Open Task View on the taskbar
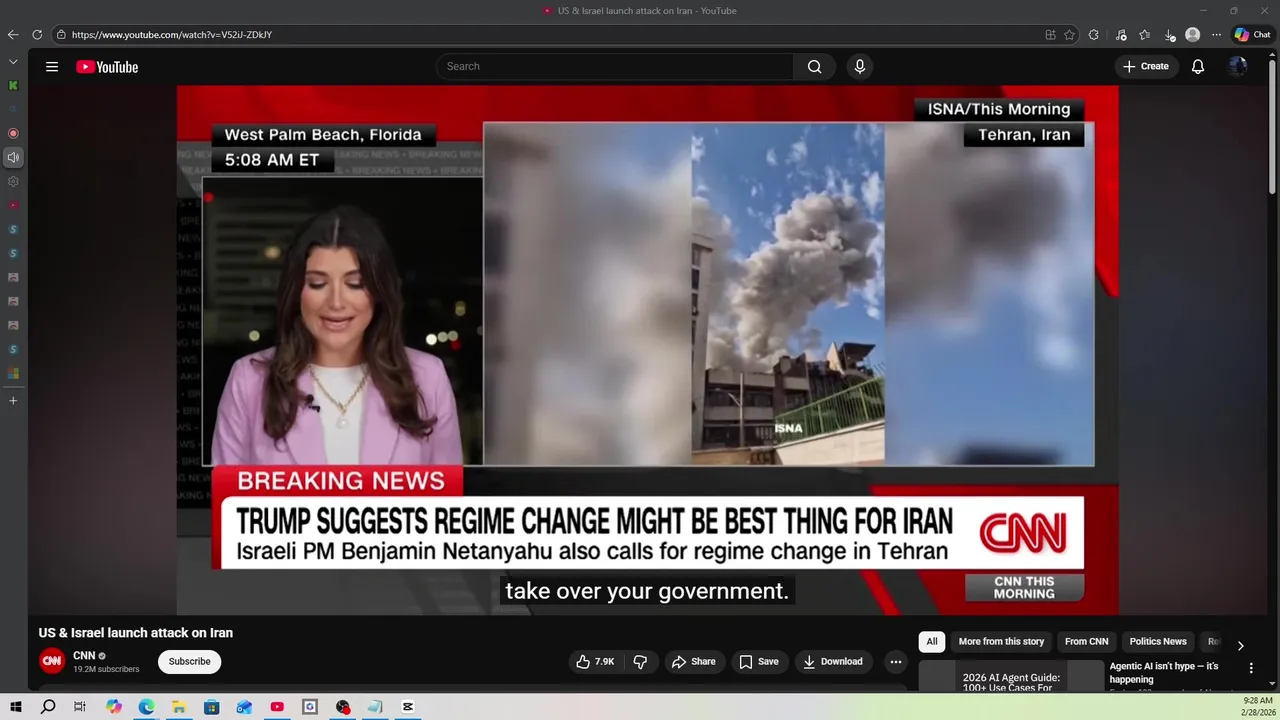This screenshot has height=720, width=1280. (x=80, y=707)
